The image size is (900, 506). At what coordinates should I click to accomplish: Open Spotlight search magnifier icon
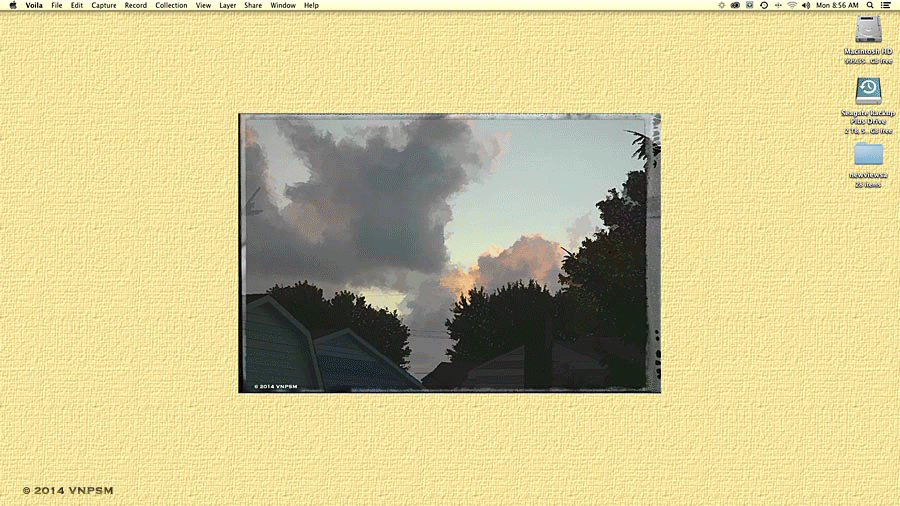click(x=870, y=5)
